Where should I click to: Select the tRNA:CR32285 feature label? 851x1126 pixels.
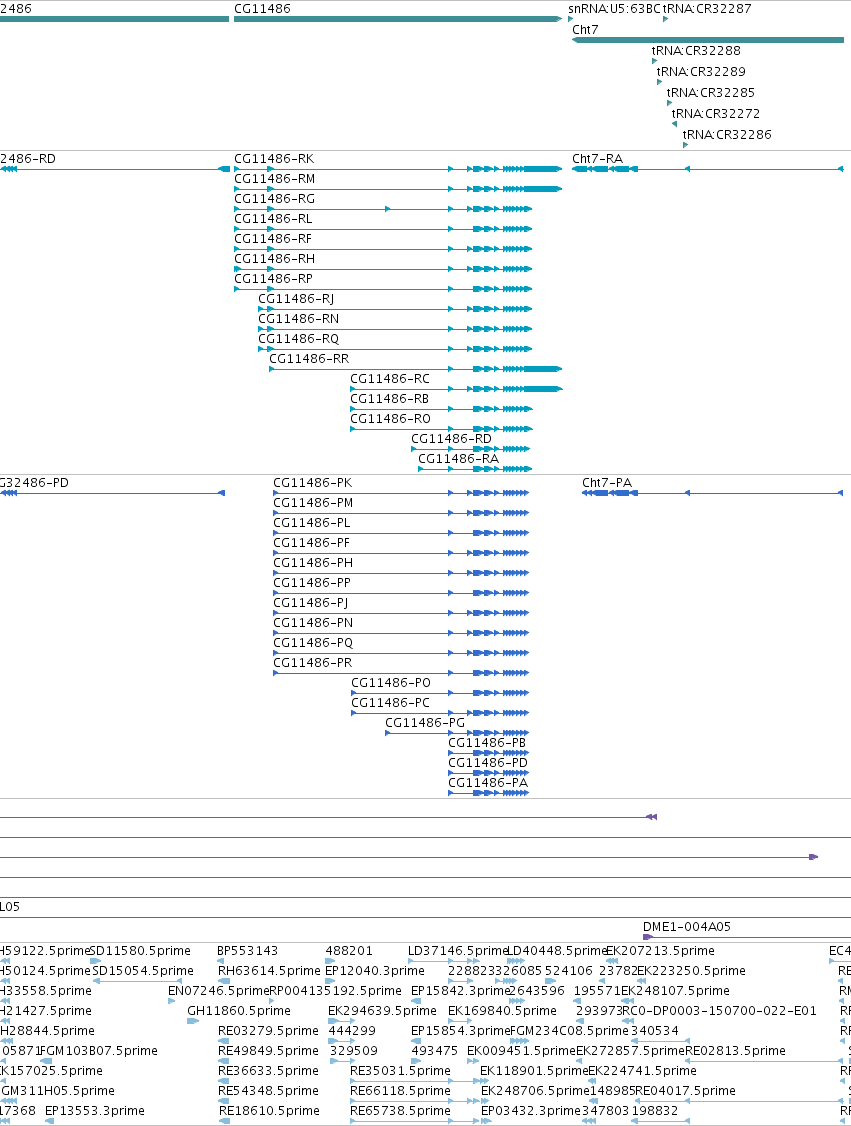coord(711,92)
